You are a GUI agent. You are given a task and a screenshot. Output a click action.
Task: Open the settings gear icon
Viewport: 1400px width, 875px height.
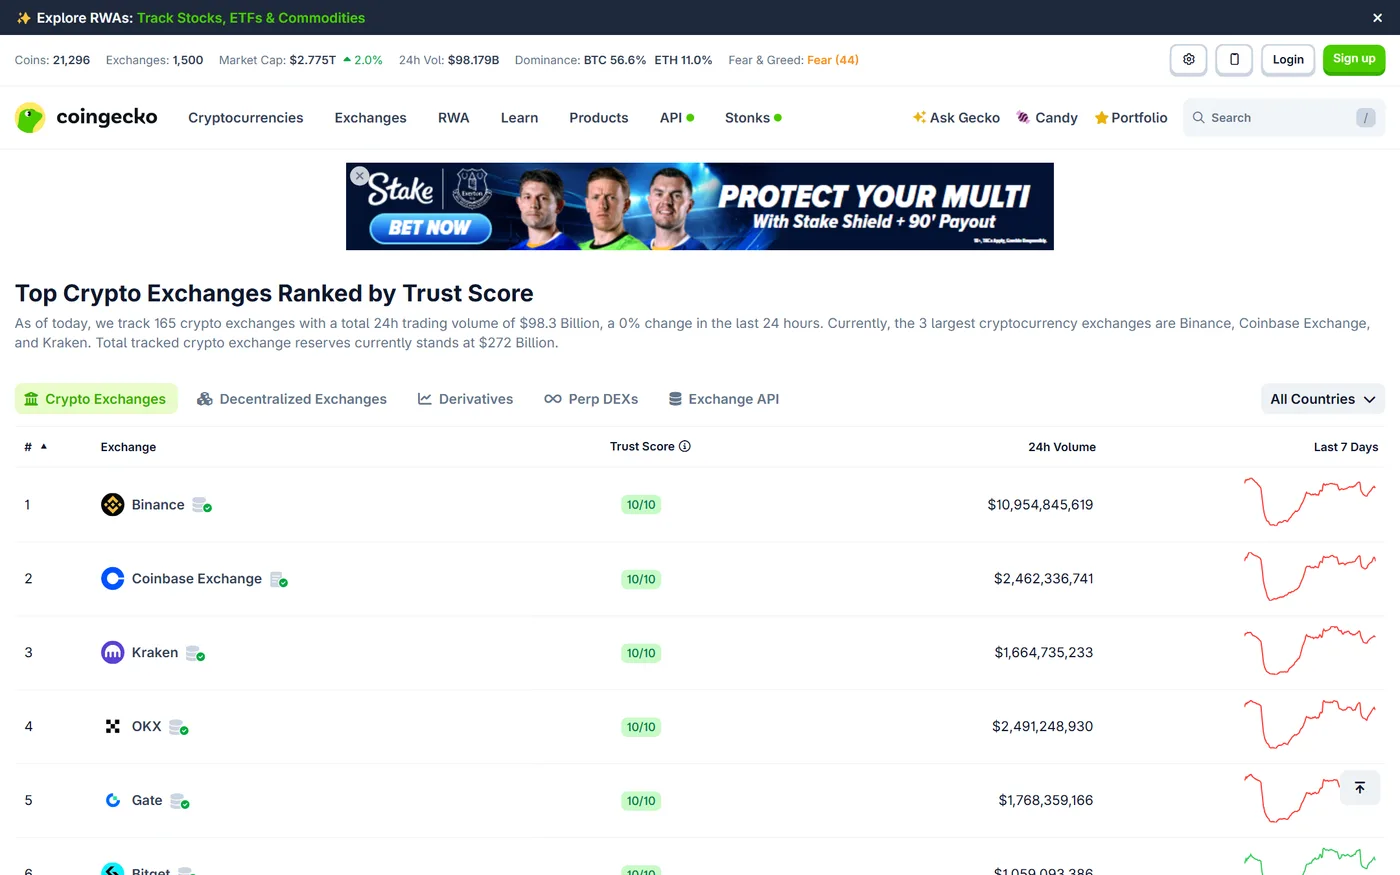(1189, 59)
